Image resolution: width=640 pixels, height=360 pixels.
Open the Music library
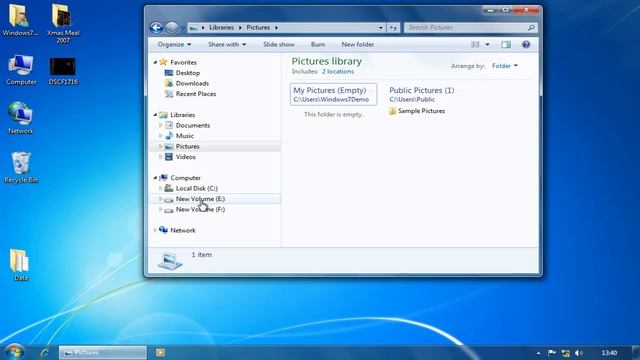184,136
